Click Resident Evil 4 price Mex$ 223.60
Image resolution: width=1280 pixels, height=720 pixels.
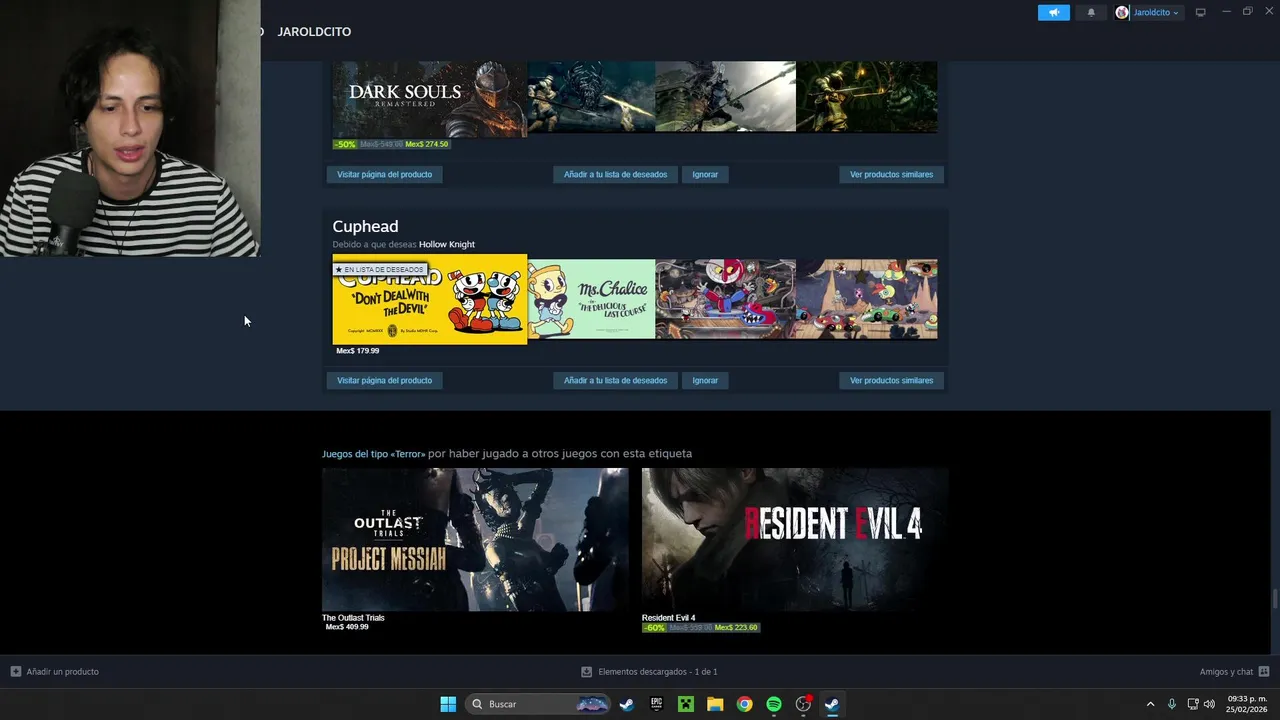[x=736, y=628]
